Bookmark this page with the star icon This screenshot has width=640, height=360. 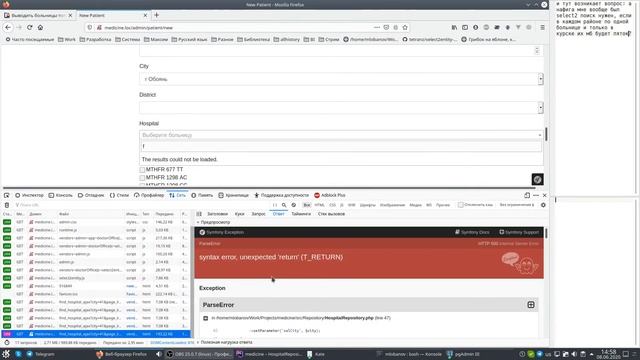(405, 27)
